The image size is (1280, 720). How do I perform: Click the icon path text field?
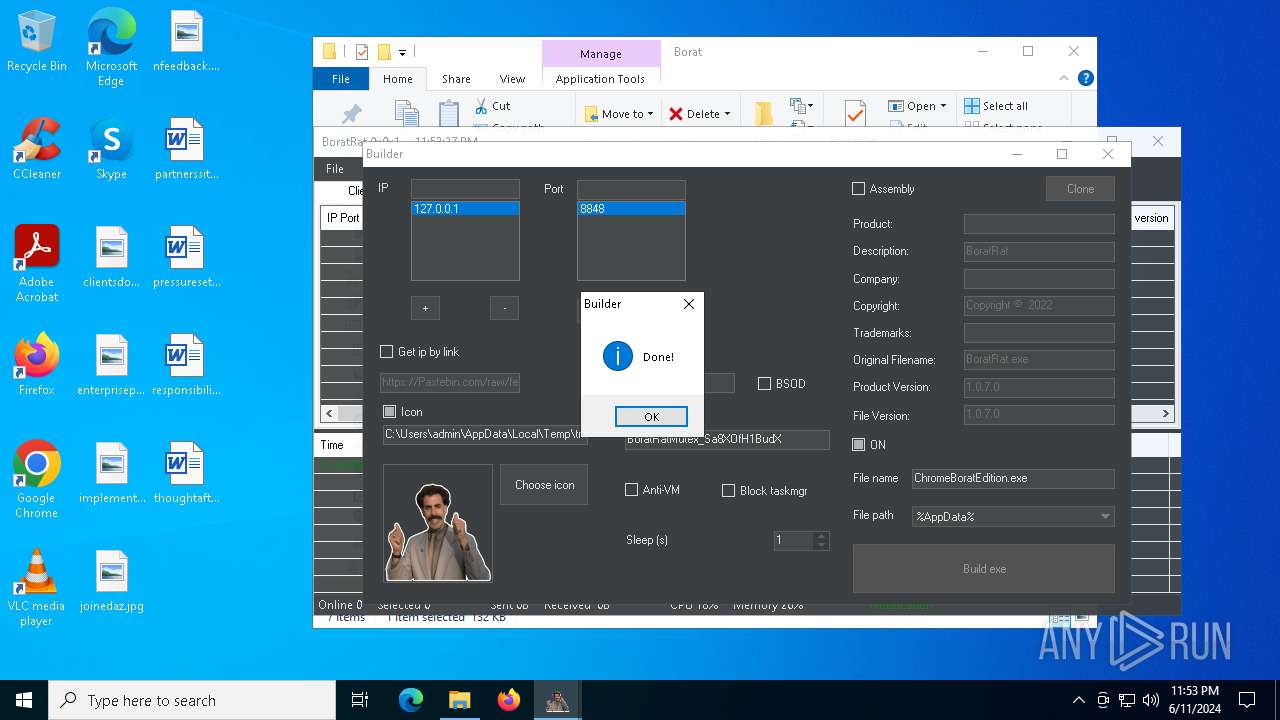(484, 434)
